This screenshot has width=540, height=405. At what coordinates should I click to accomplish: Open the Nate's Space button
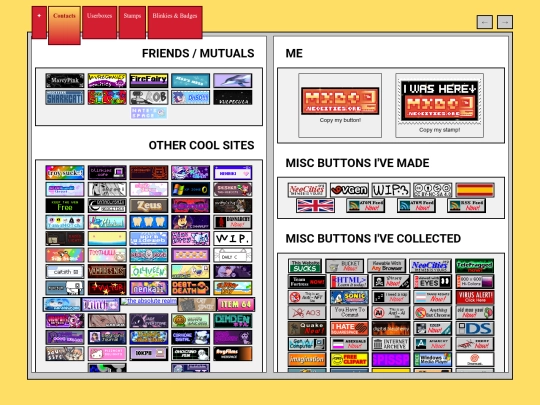click(149, 113)
